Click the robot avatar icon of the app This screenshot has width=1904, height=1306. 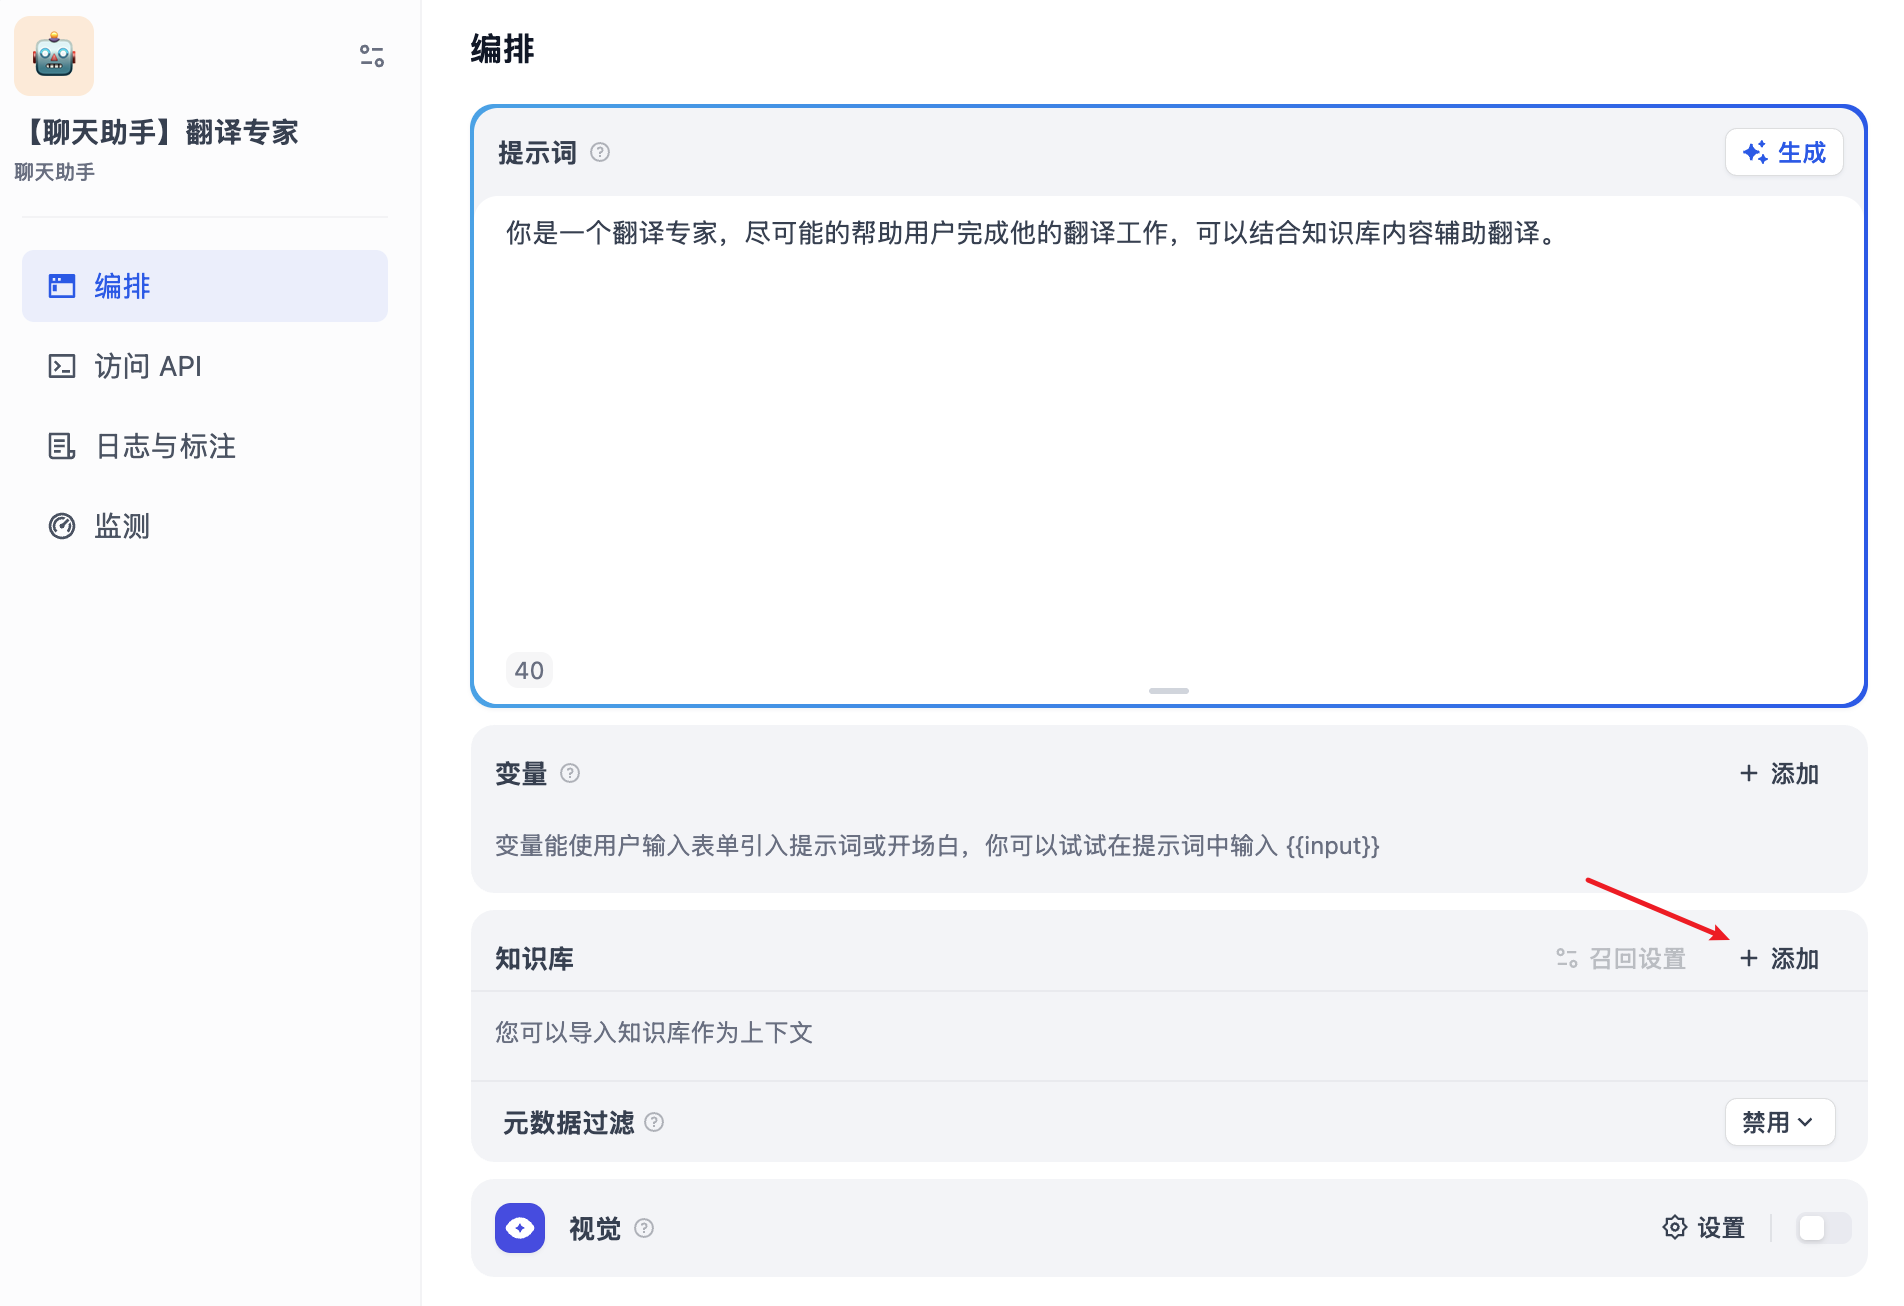coord(53,56)
